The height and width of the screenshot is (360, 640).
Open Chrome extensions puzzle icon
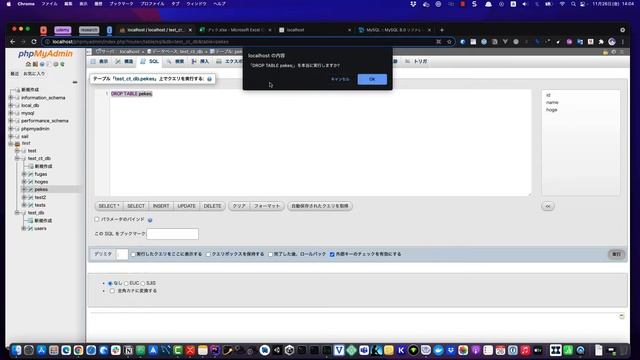point(601,42)
